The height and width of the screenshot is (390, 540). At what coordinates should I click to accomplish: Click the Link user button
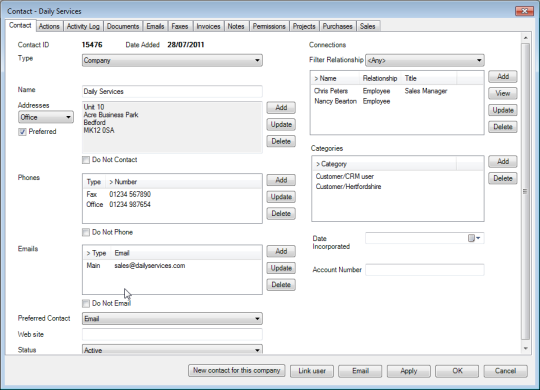tap(312, 371)
